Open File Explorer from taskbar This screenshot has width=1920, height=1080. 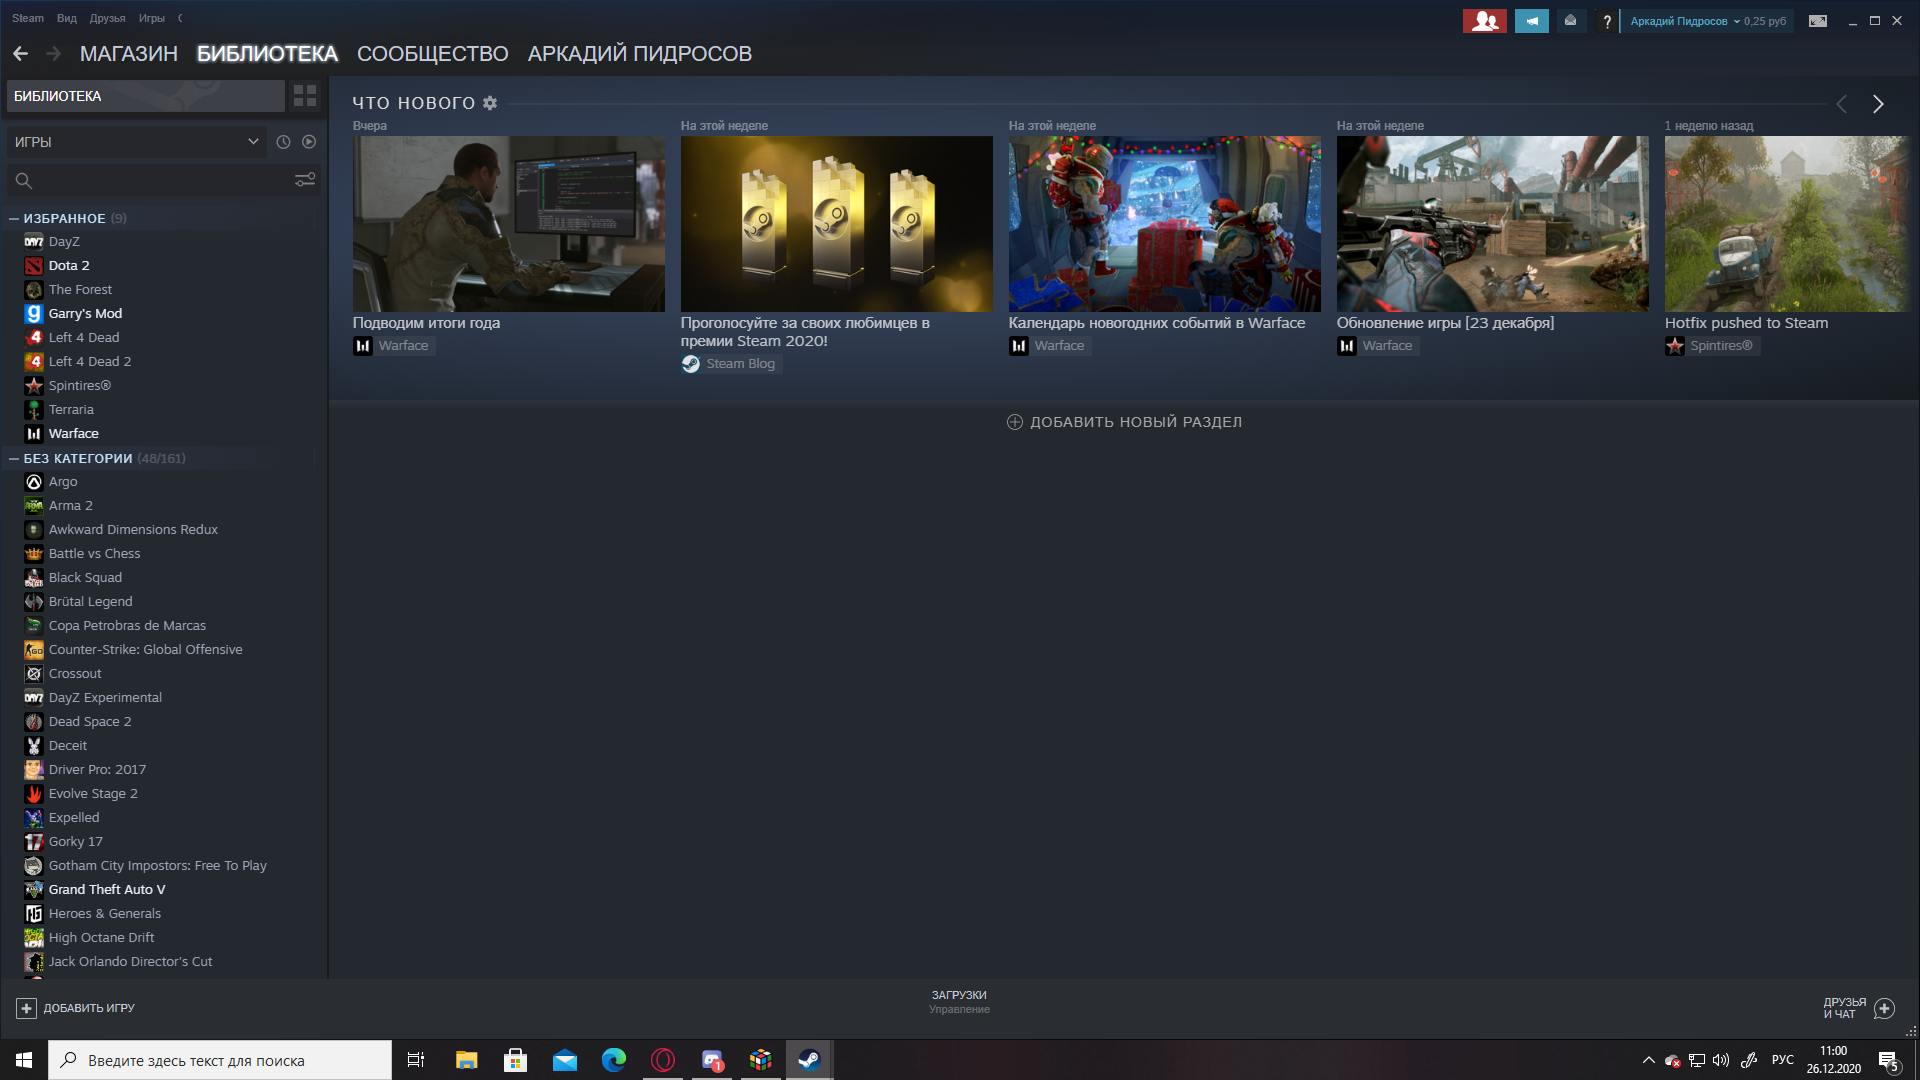tap(467, 1060)
